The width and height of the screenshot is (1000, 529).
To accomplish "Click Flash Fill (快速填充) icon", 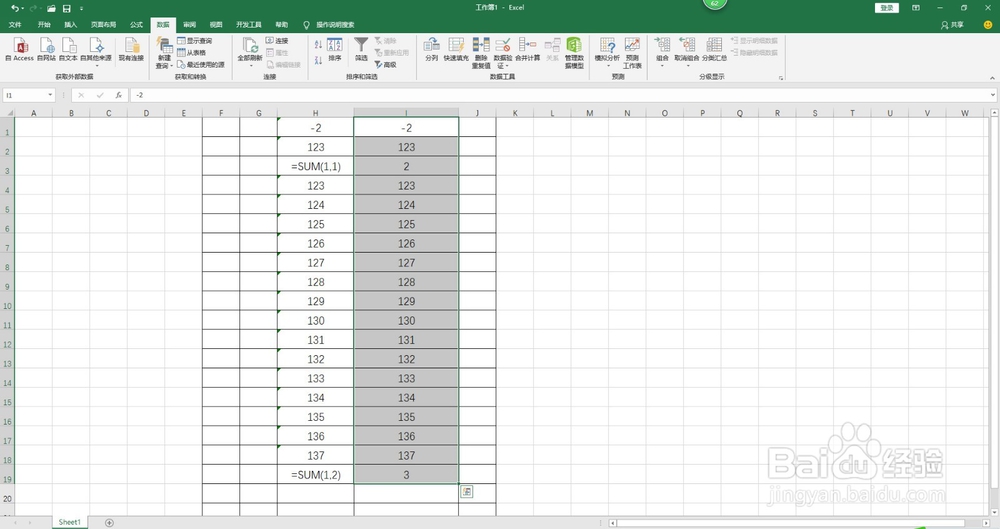I will click(456, 49).
